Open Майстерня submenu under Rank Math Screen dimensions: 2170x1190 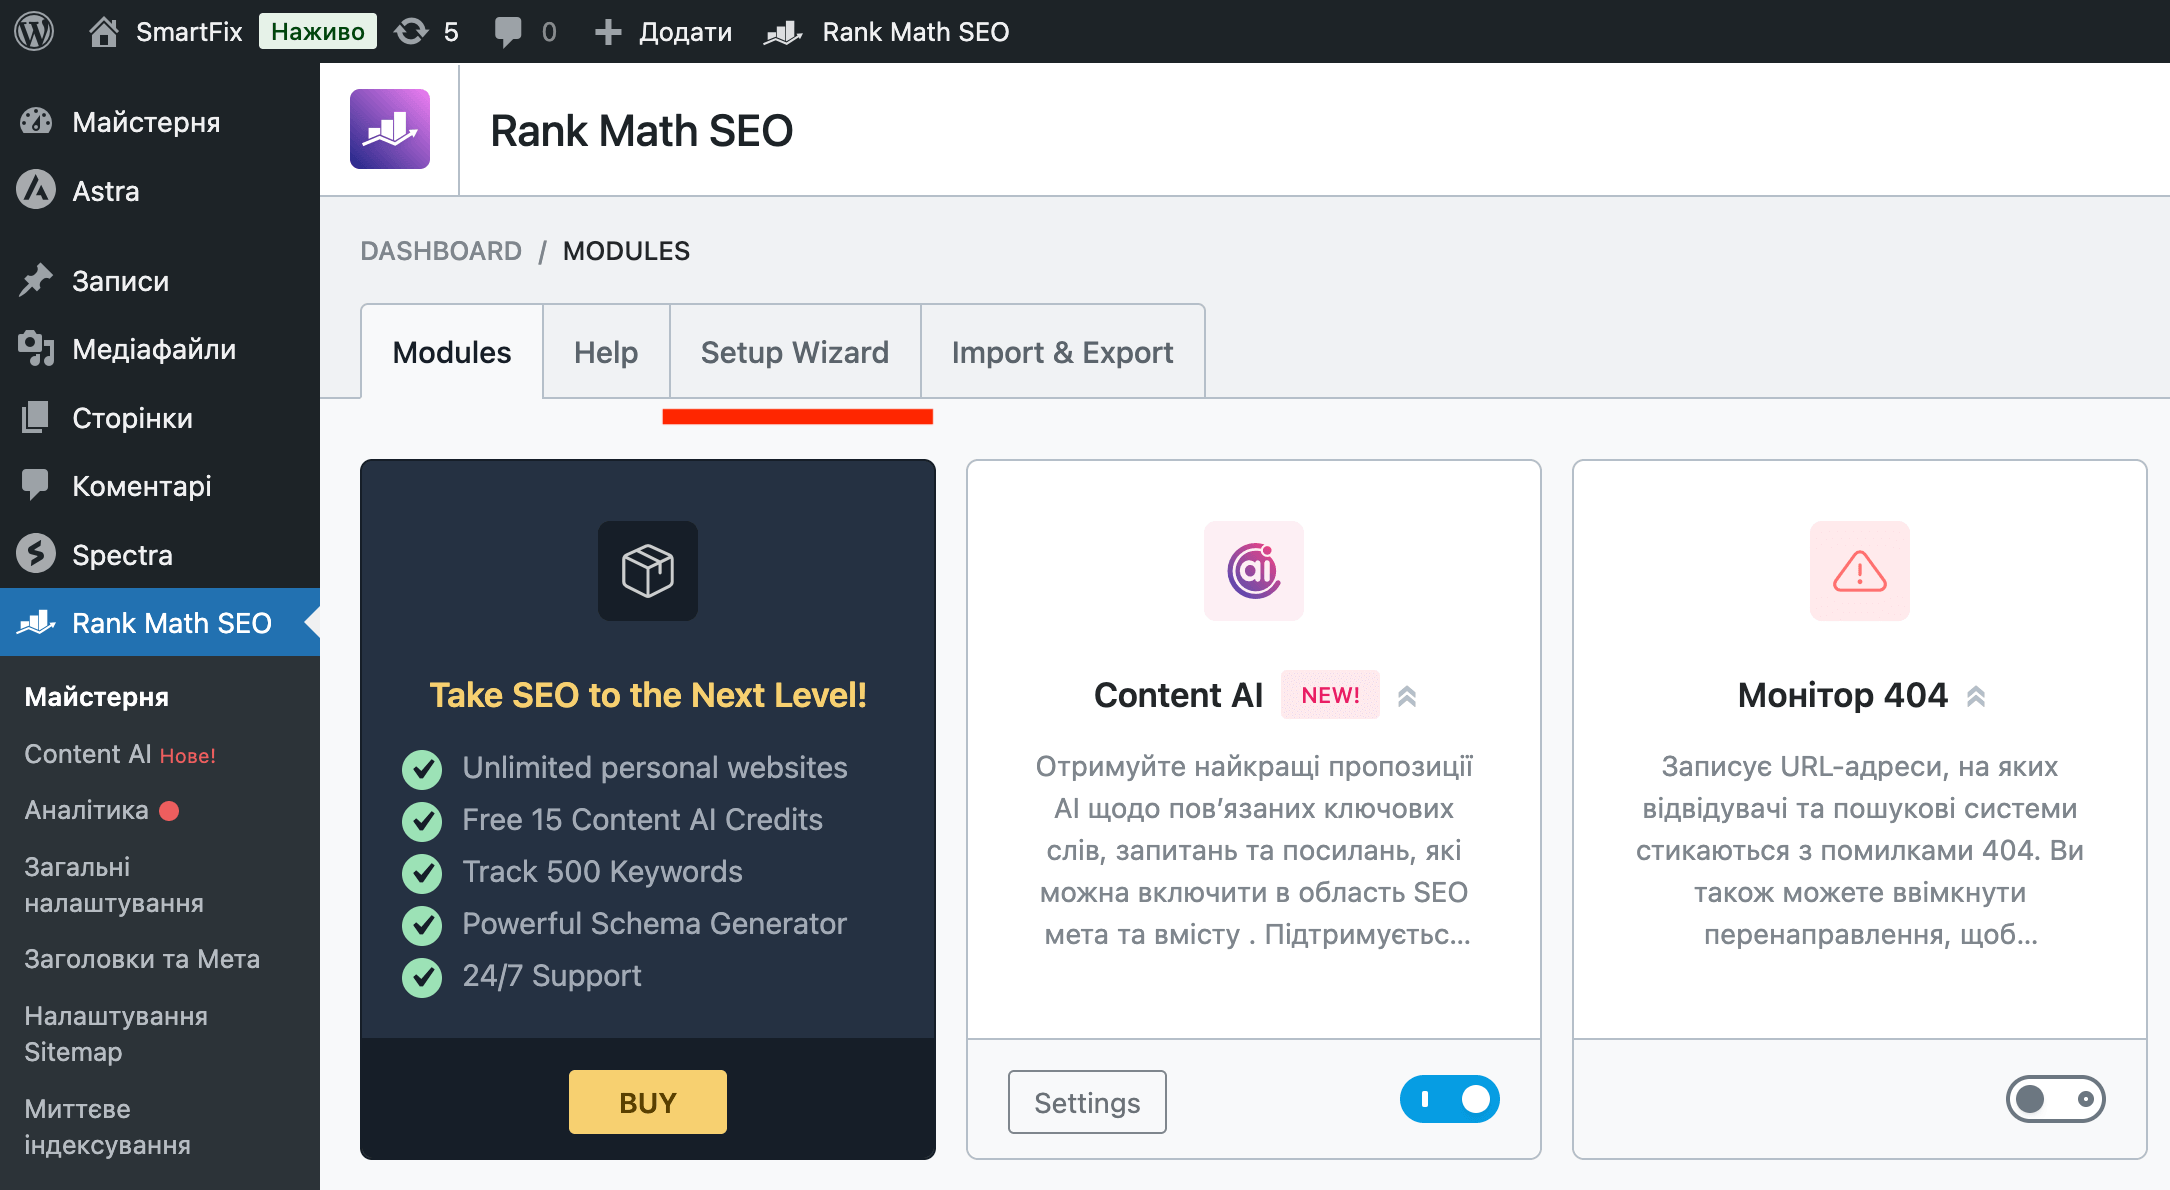point(97,696)
